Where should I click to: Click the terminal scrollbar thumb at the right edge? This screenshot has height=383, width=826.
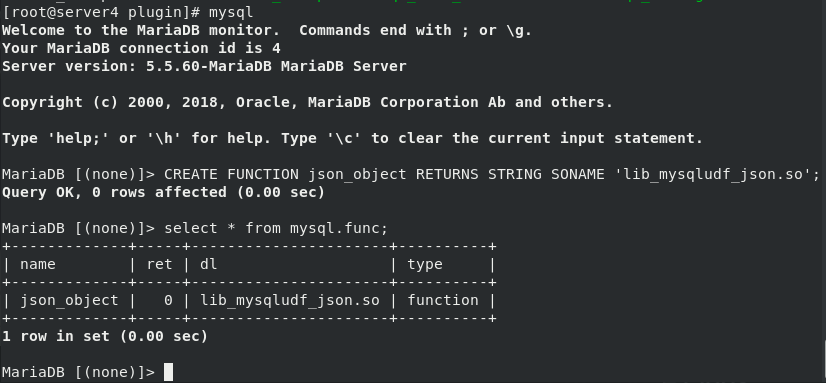tap(824, 361)
